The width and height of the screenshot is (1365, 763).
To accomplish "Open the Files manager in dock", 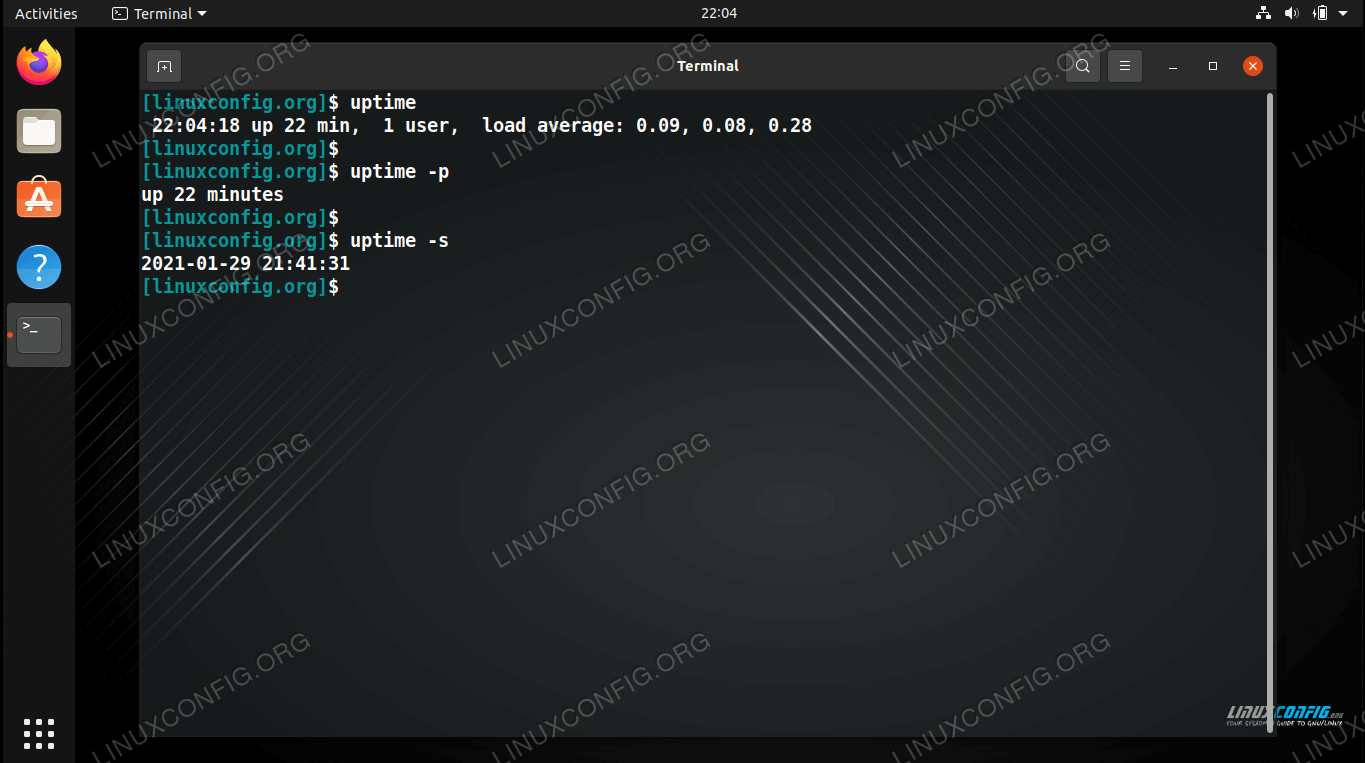I will pyautogui.click(x=39, y=131).
